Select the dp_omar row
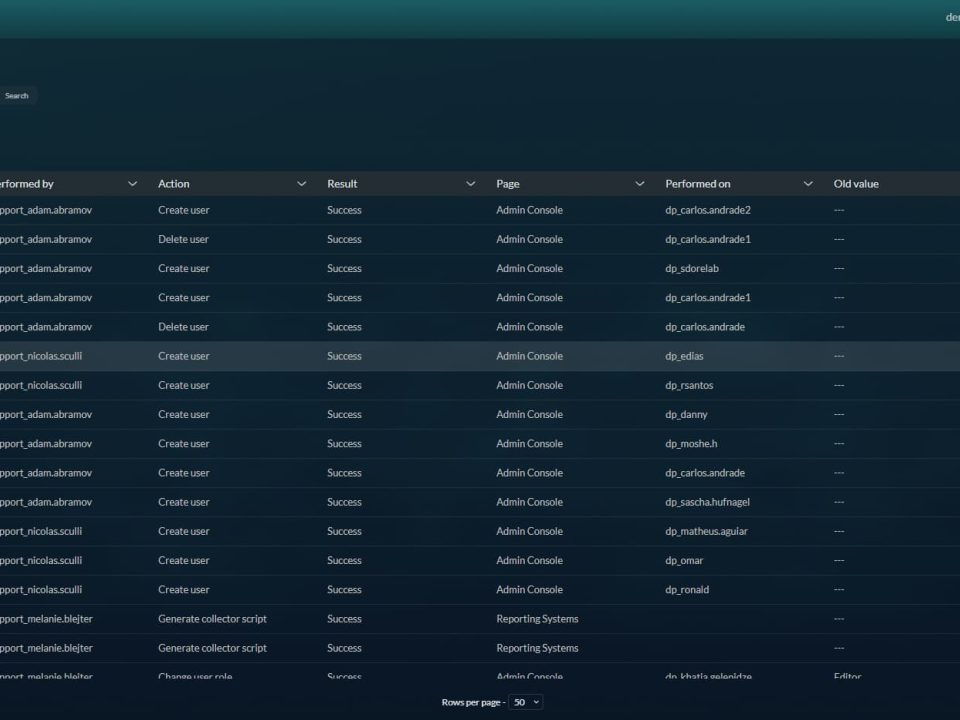Screen dimensions: 960x720 (684, 560)
